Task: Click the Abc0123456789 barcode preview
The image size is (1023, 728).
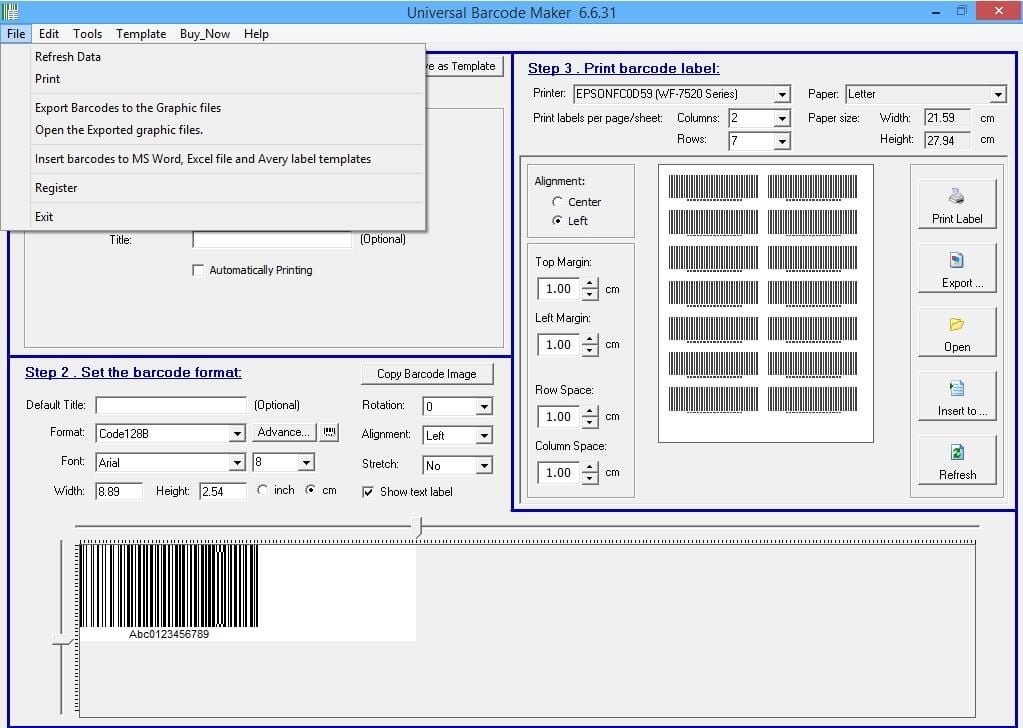Action: tap(247, 591)
